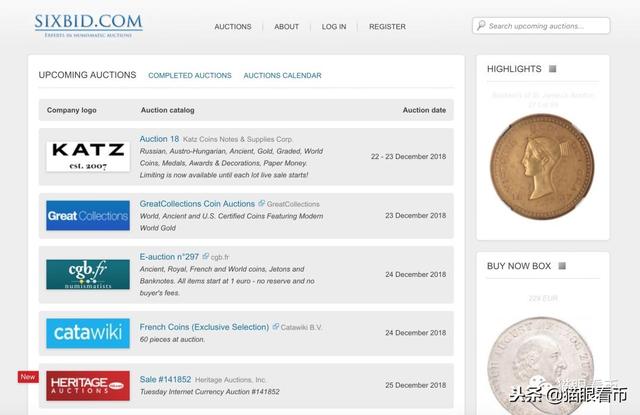Screen dimensions: 640x415
Task: Click date 22 - 23 December 2018
Action: click(x=408, y=157)
